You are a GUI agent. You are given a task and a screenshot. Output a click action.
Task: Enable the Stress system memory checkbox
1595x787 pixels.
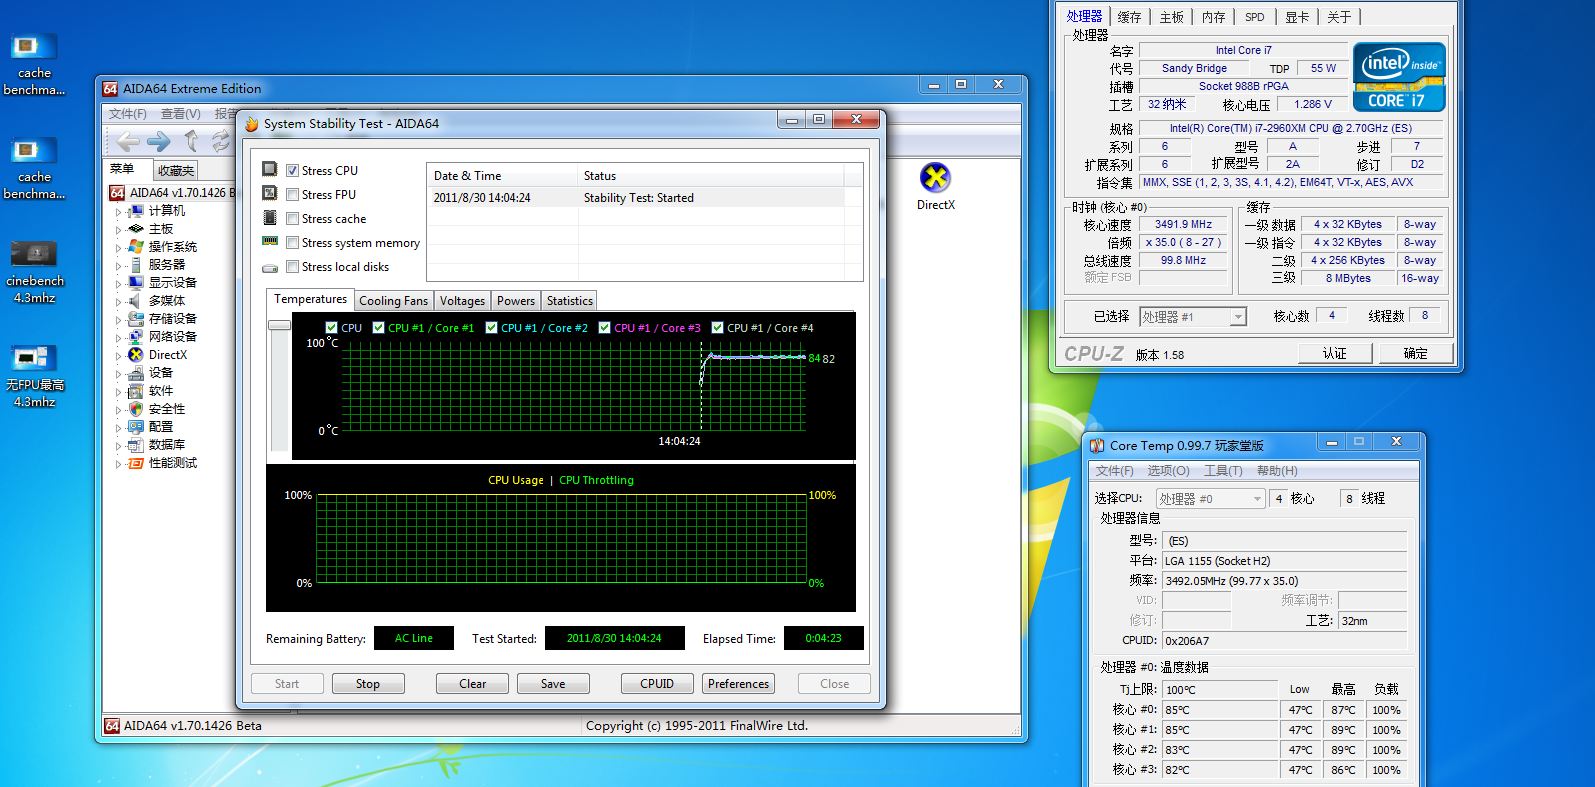click(x=292, y=243)
